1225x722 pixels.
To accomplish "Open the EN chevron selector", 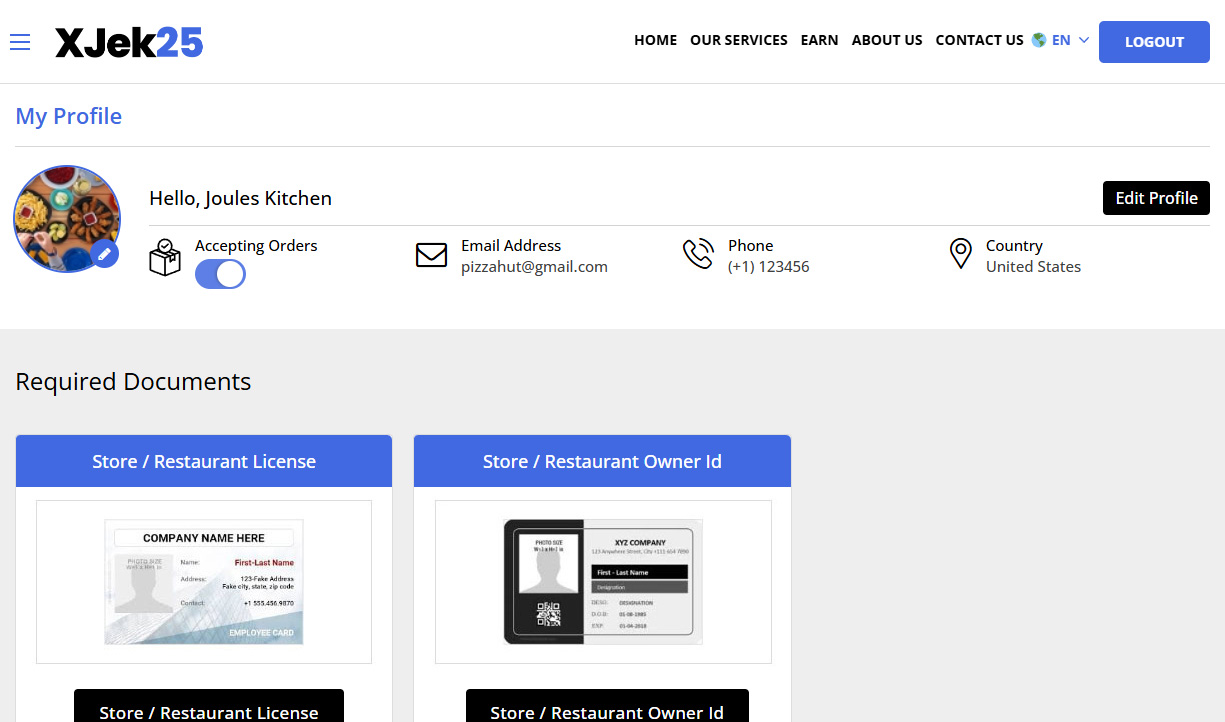I will 1086,41.
